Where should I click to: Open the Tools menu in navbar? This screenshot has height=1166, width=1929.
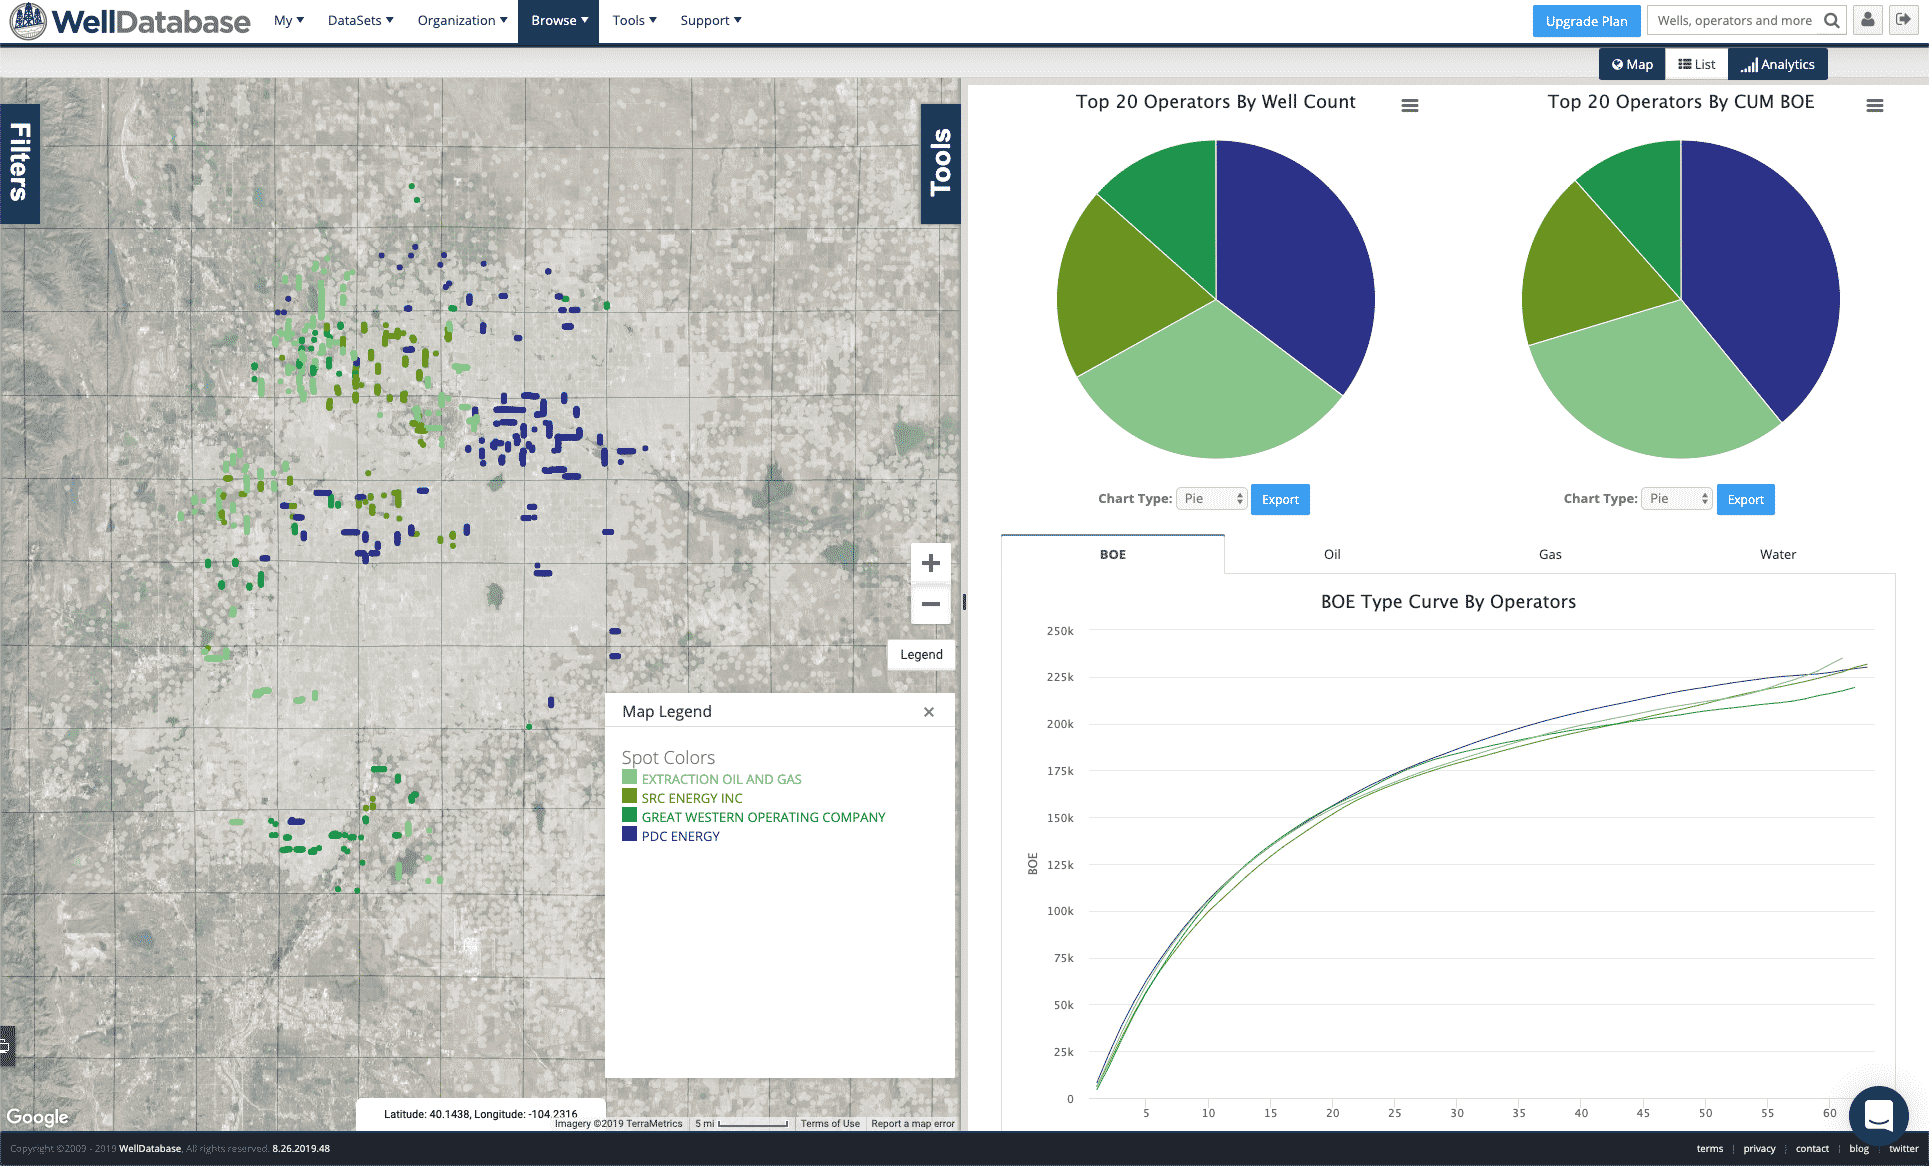point(634,20)
